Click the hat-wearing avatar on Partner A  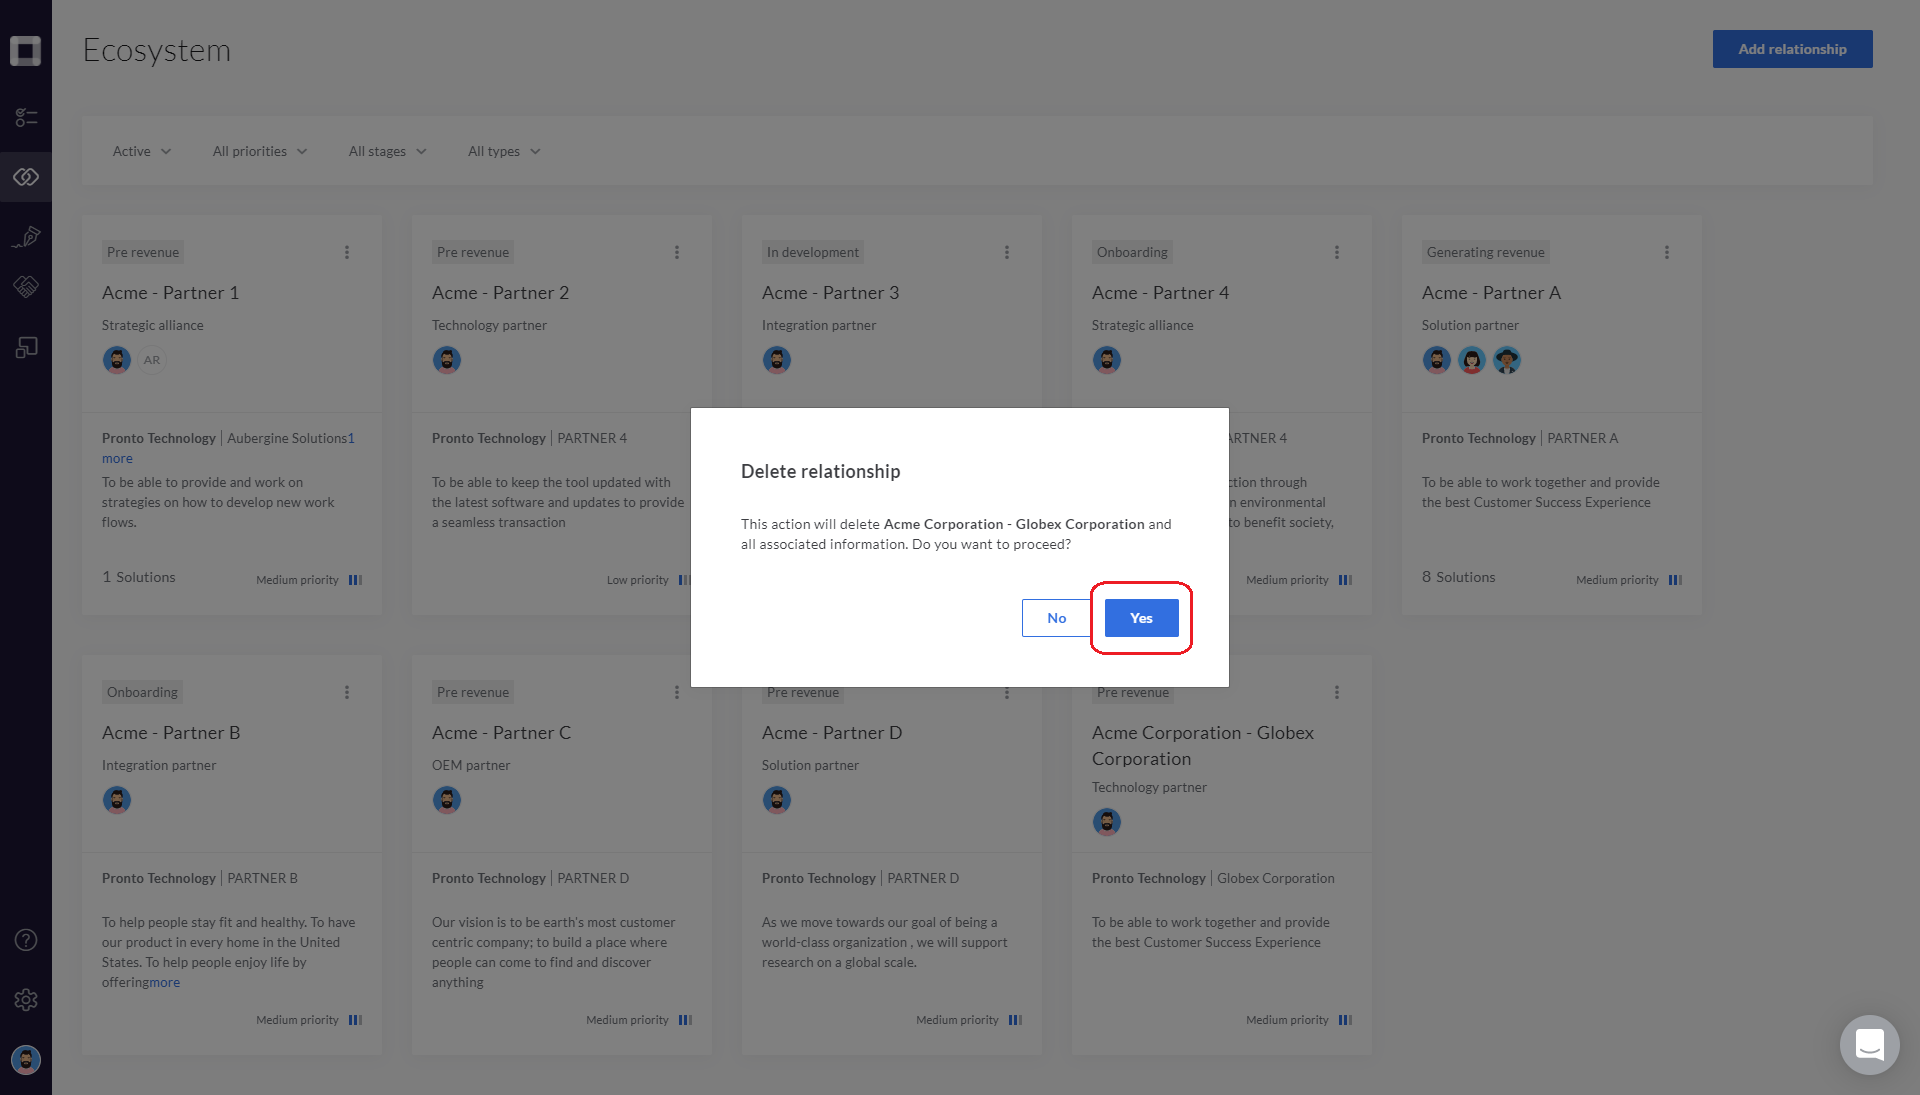point(1507,360)
